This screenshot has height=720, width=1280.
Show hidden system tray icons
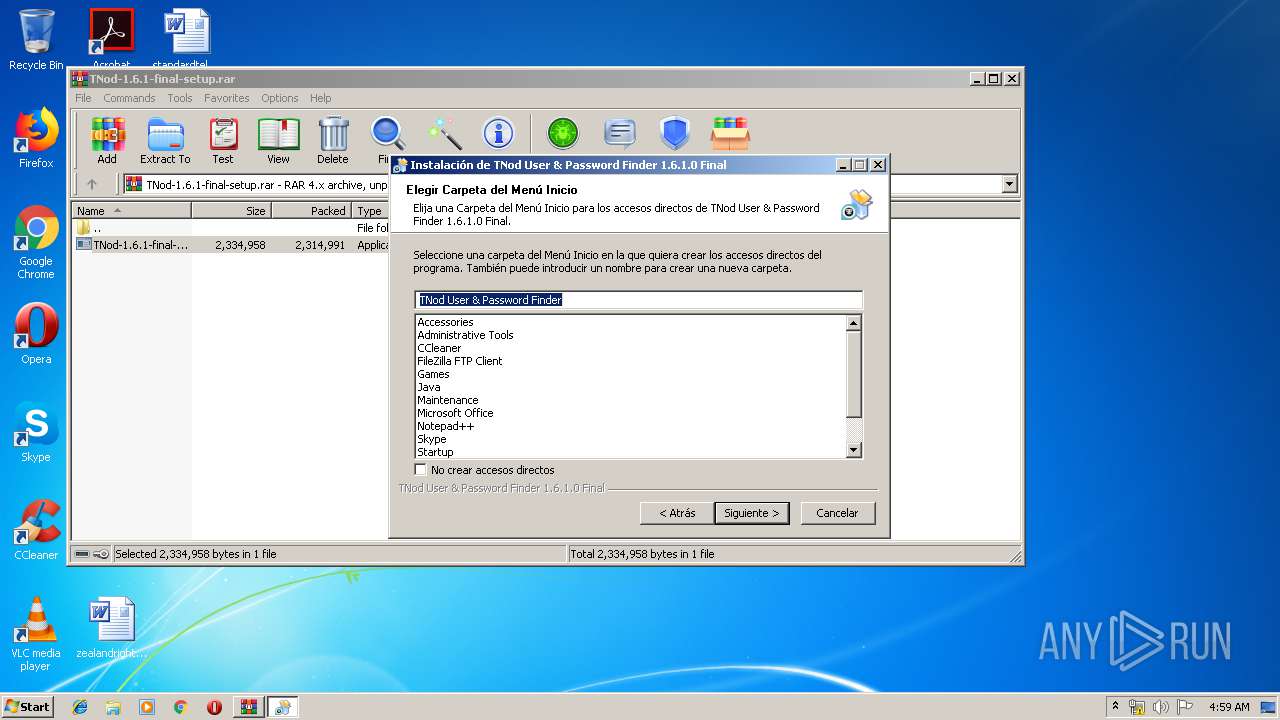[1115, 707]
